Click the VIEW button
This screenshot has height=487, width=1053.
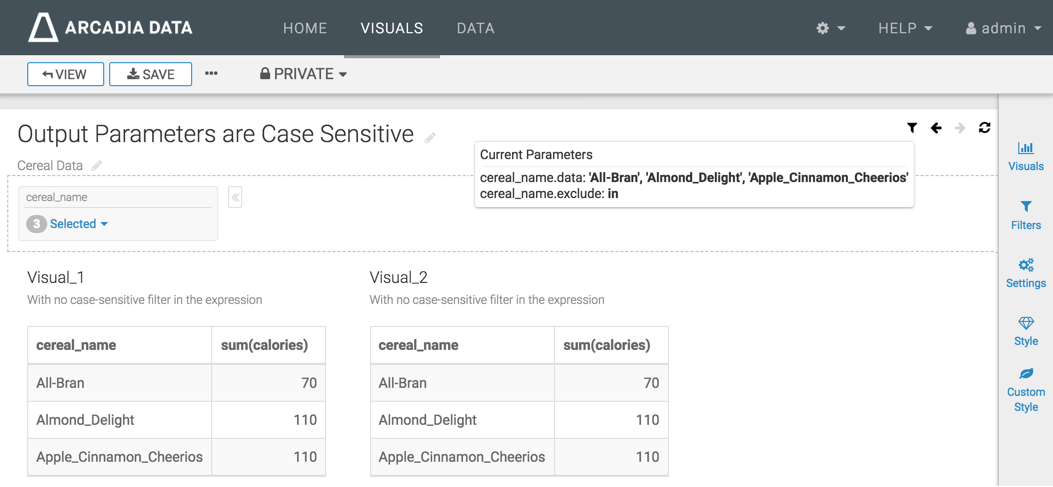pyautogui.click(x=65, y=74)
